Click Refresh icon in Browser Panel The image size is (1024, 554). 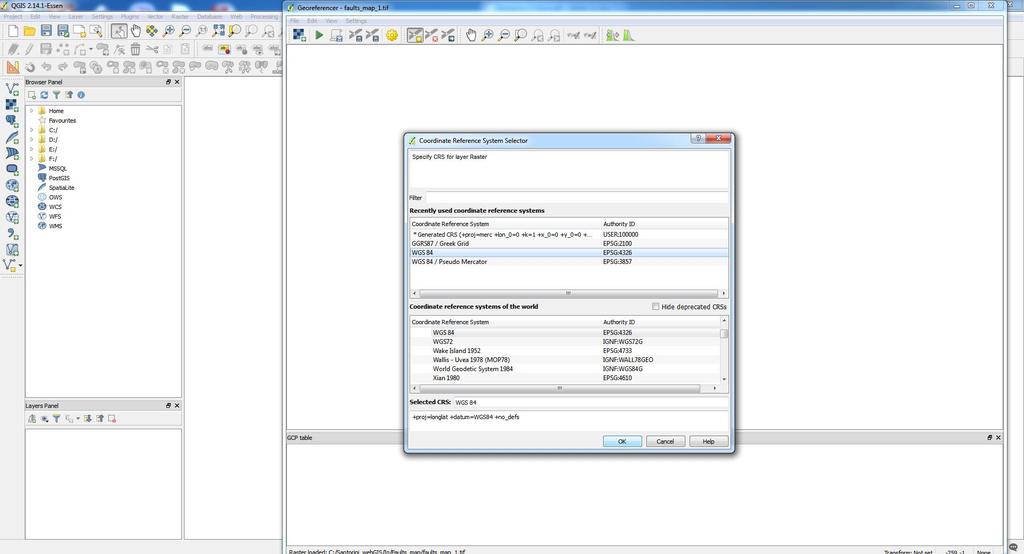[x=44, y=95]
